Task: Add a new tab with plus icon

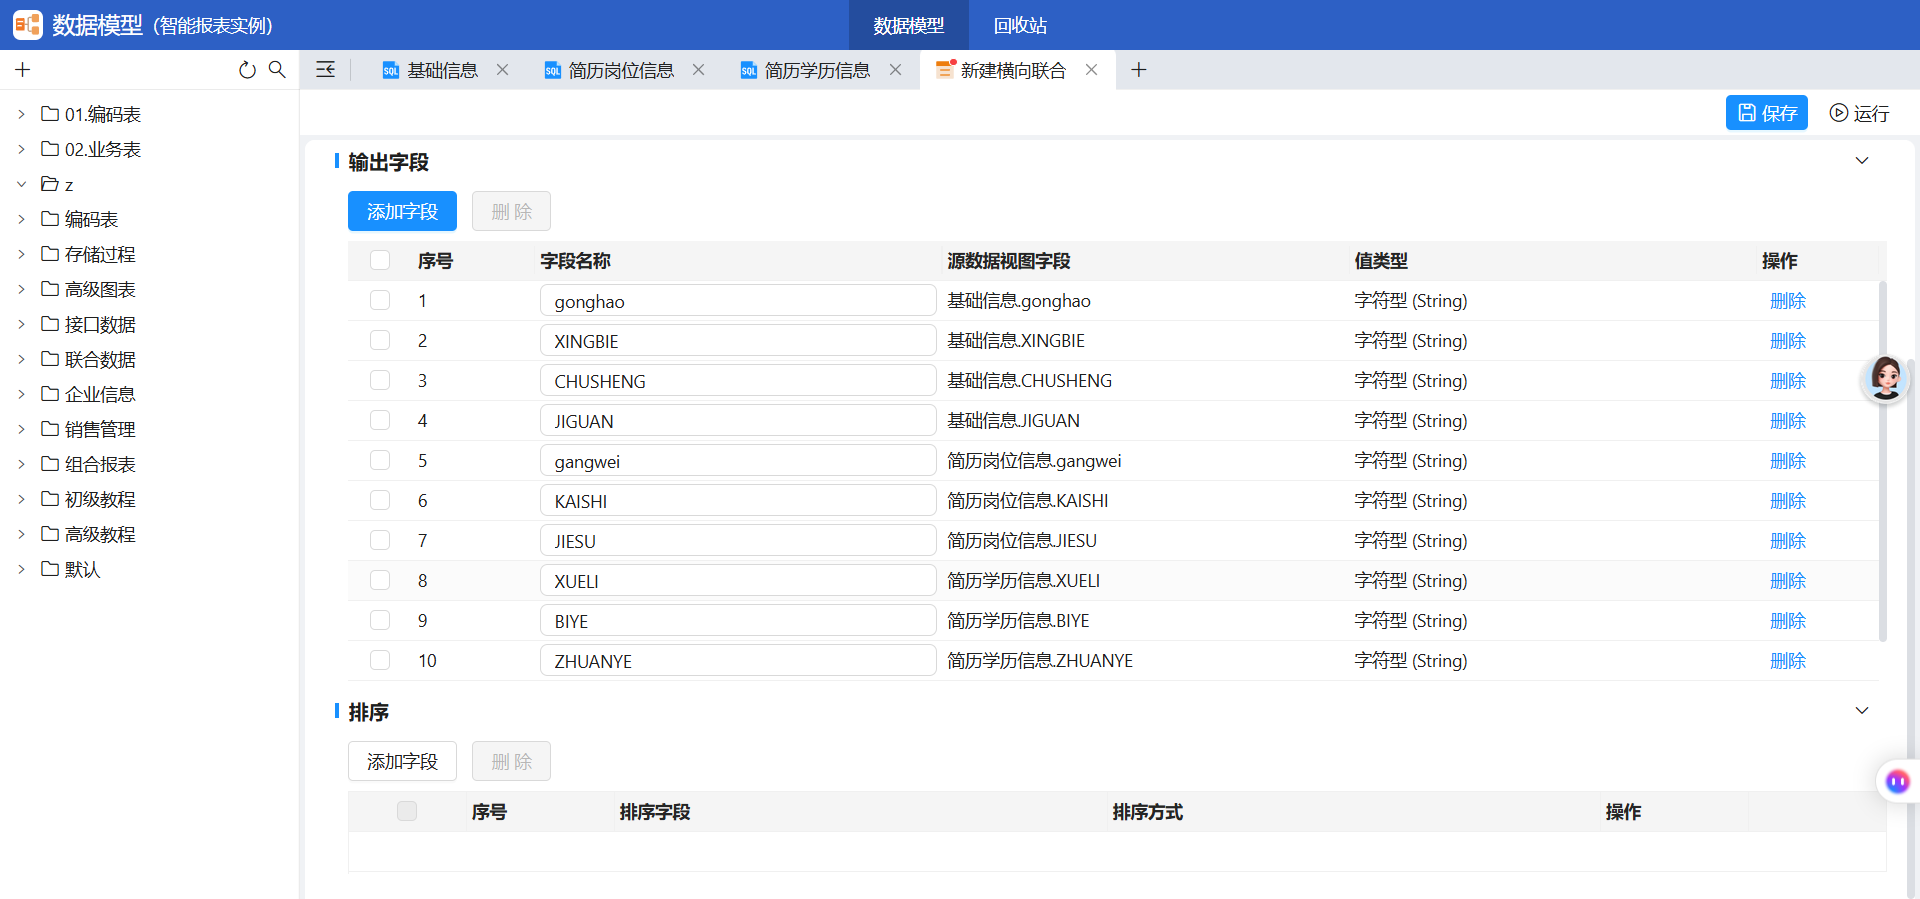Action: point(1138,70)
